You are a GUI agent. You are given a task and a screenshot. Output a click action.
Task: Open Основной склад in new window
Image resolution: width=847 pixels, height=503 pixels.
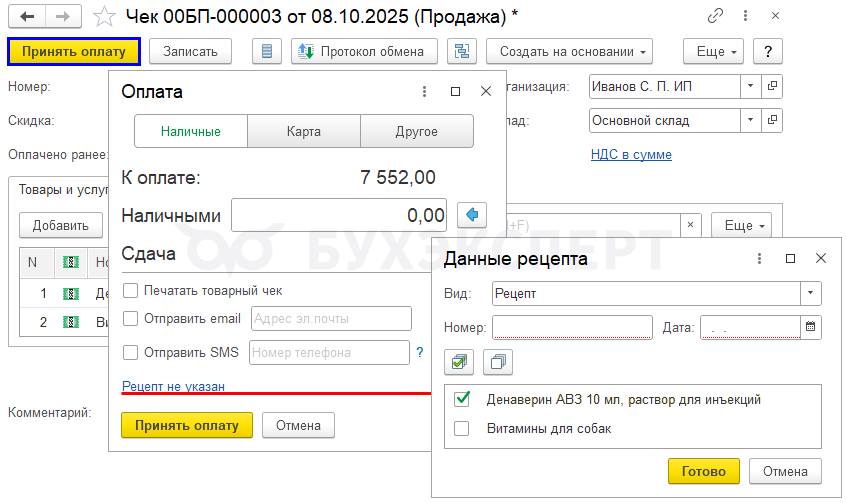(772, 120)
